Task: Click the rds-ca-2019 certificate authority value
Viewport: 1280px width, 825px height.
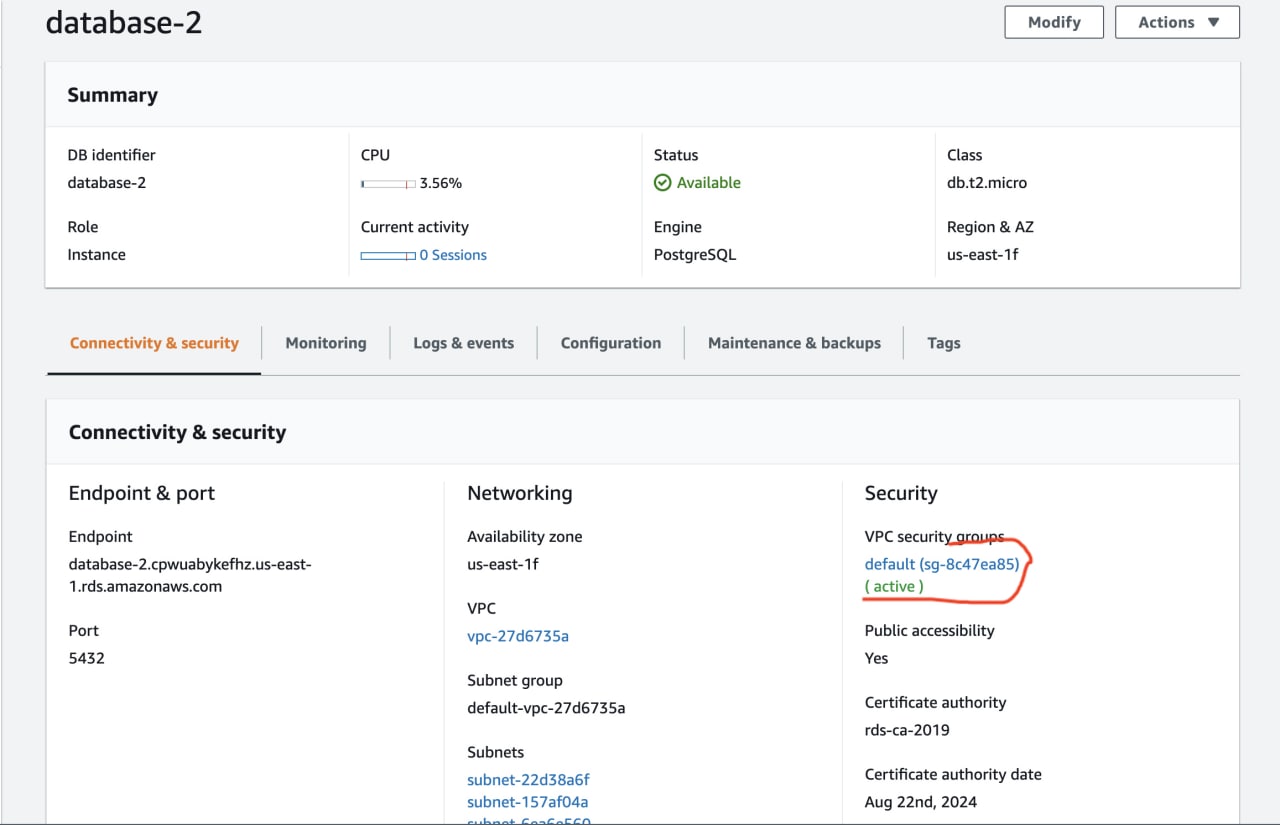Action: (x=907, y=730)
